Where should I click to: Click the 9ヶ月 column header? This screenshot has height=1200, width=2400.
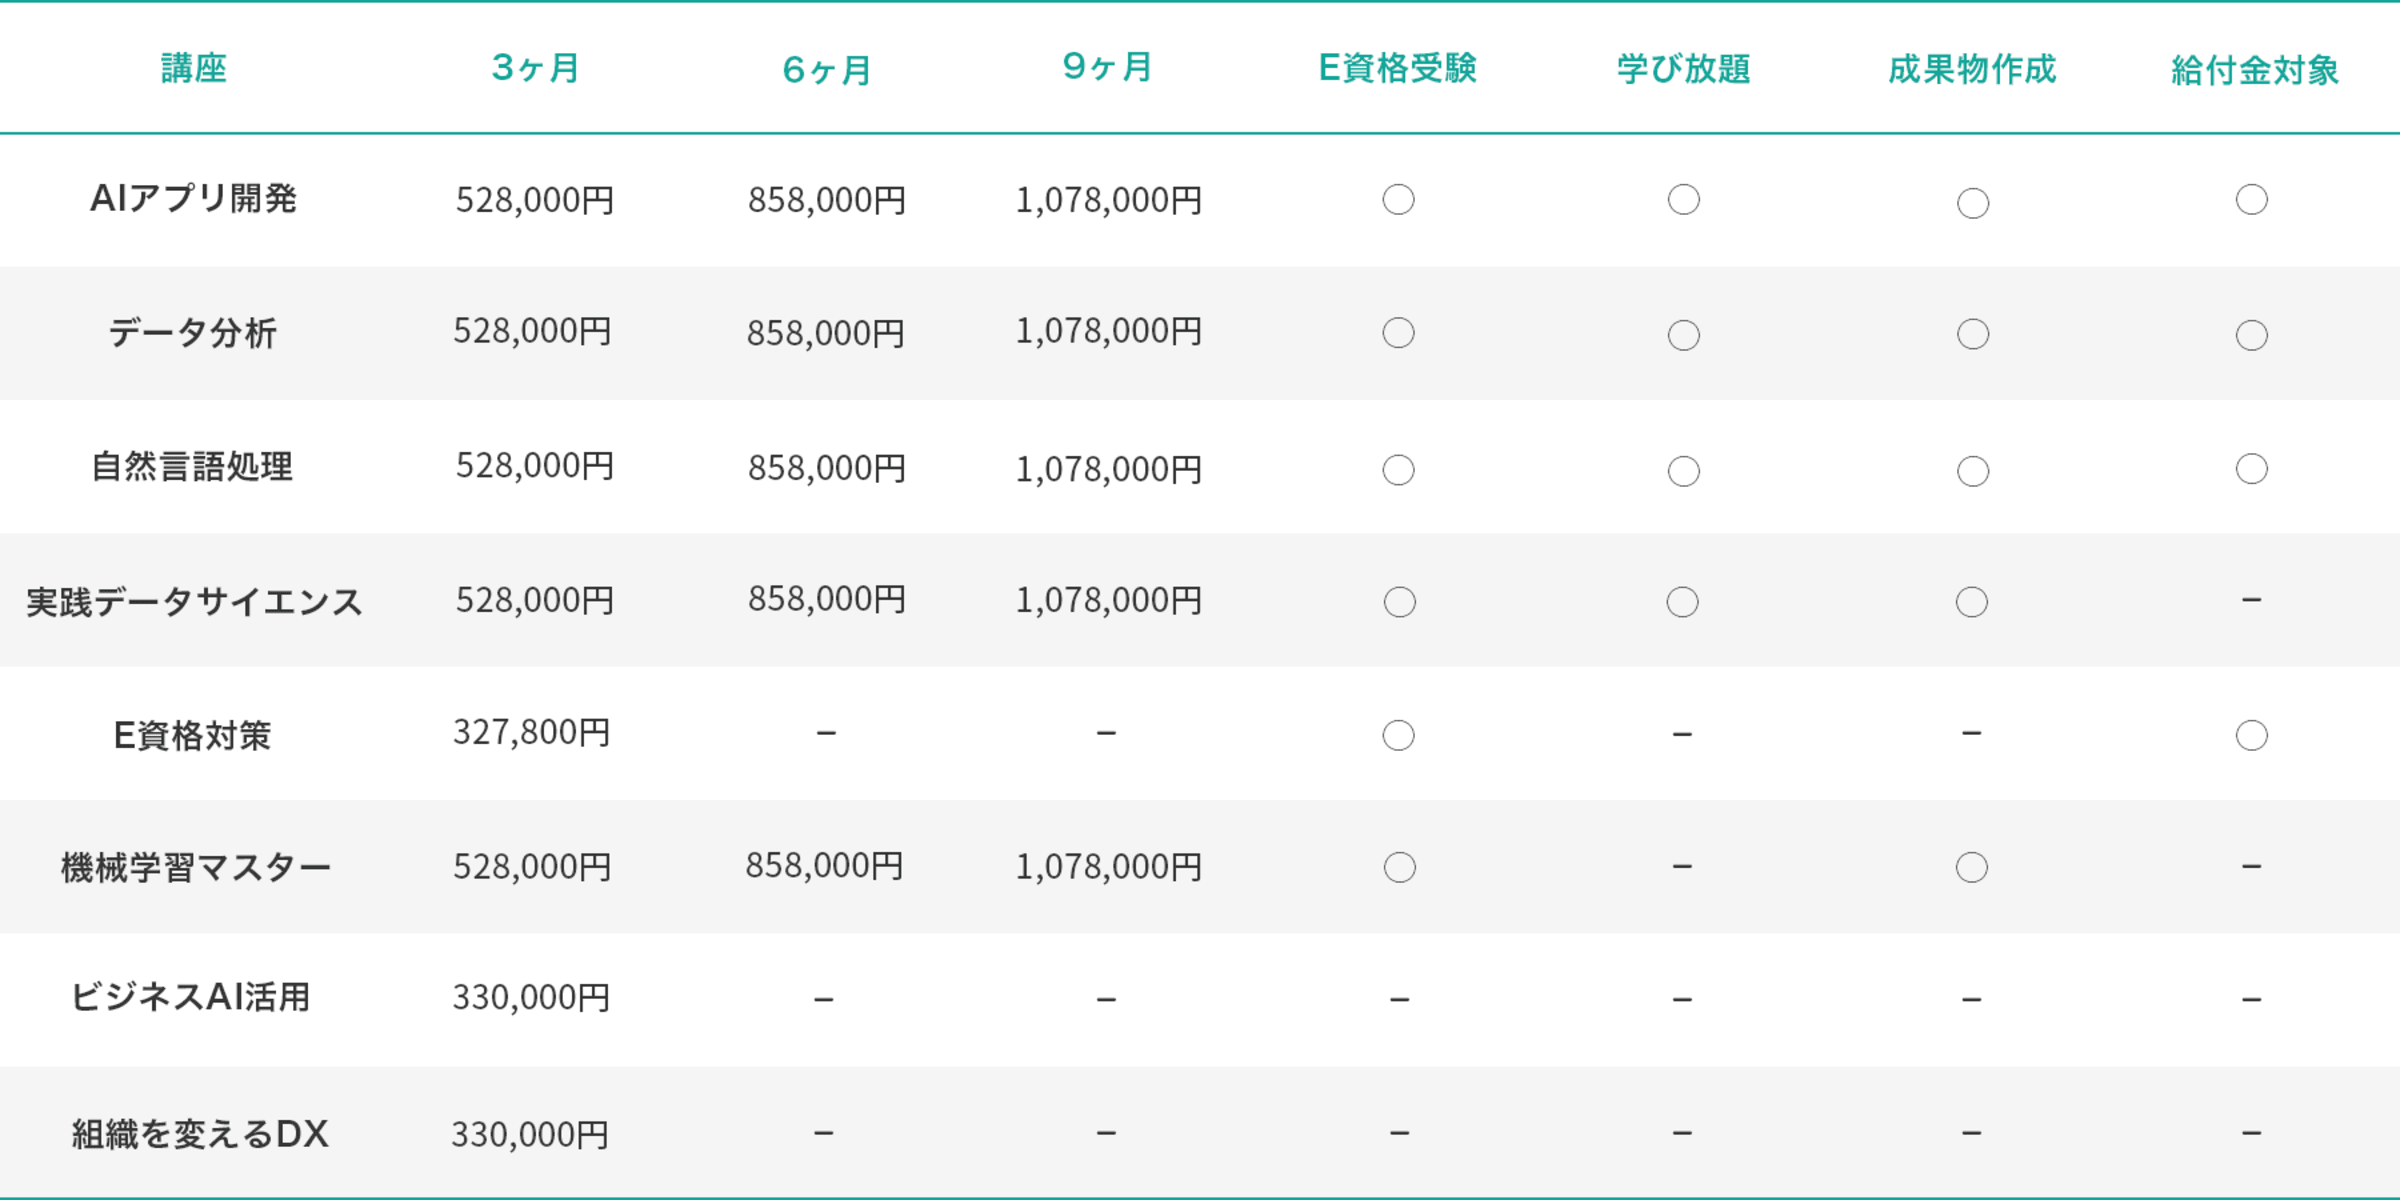tap(1107, 68)
